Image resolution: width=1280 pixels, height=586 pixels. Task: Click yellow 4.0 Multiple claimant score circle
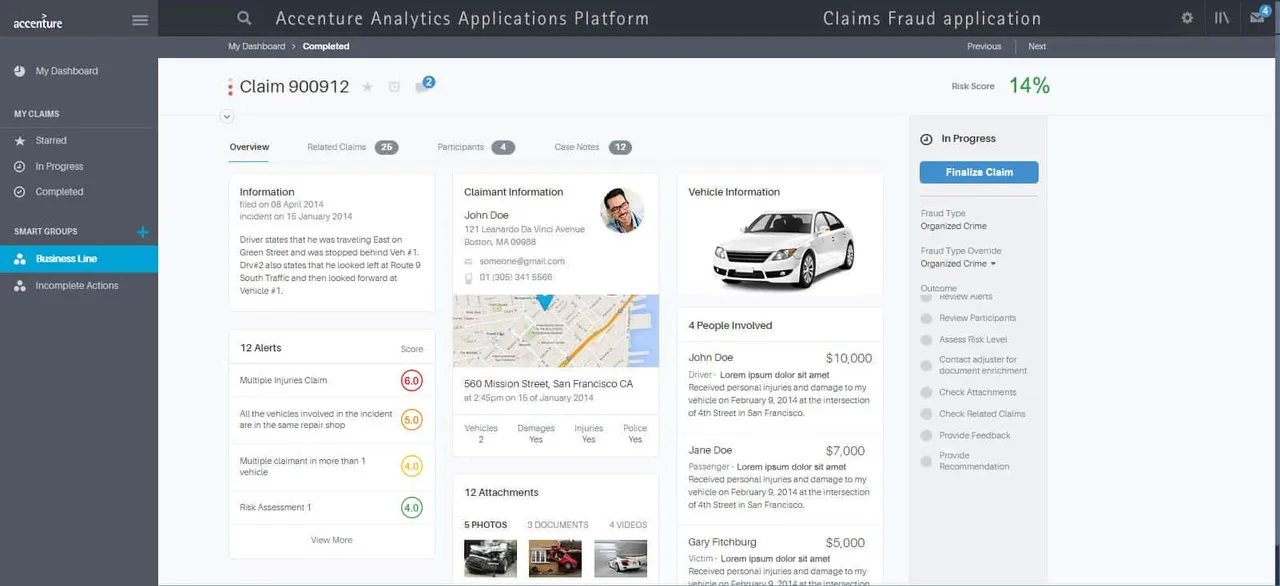(411, 466)
